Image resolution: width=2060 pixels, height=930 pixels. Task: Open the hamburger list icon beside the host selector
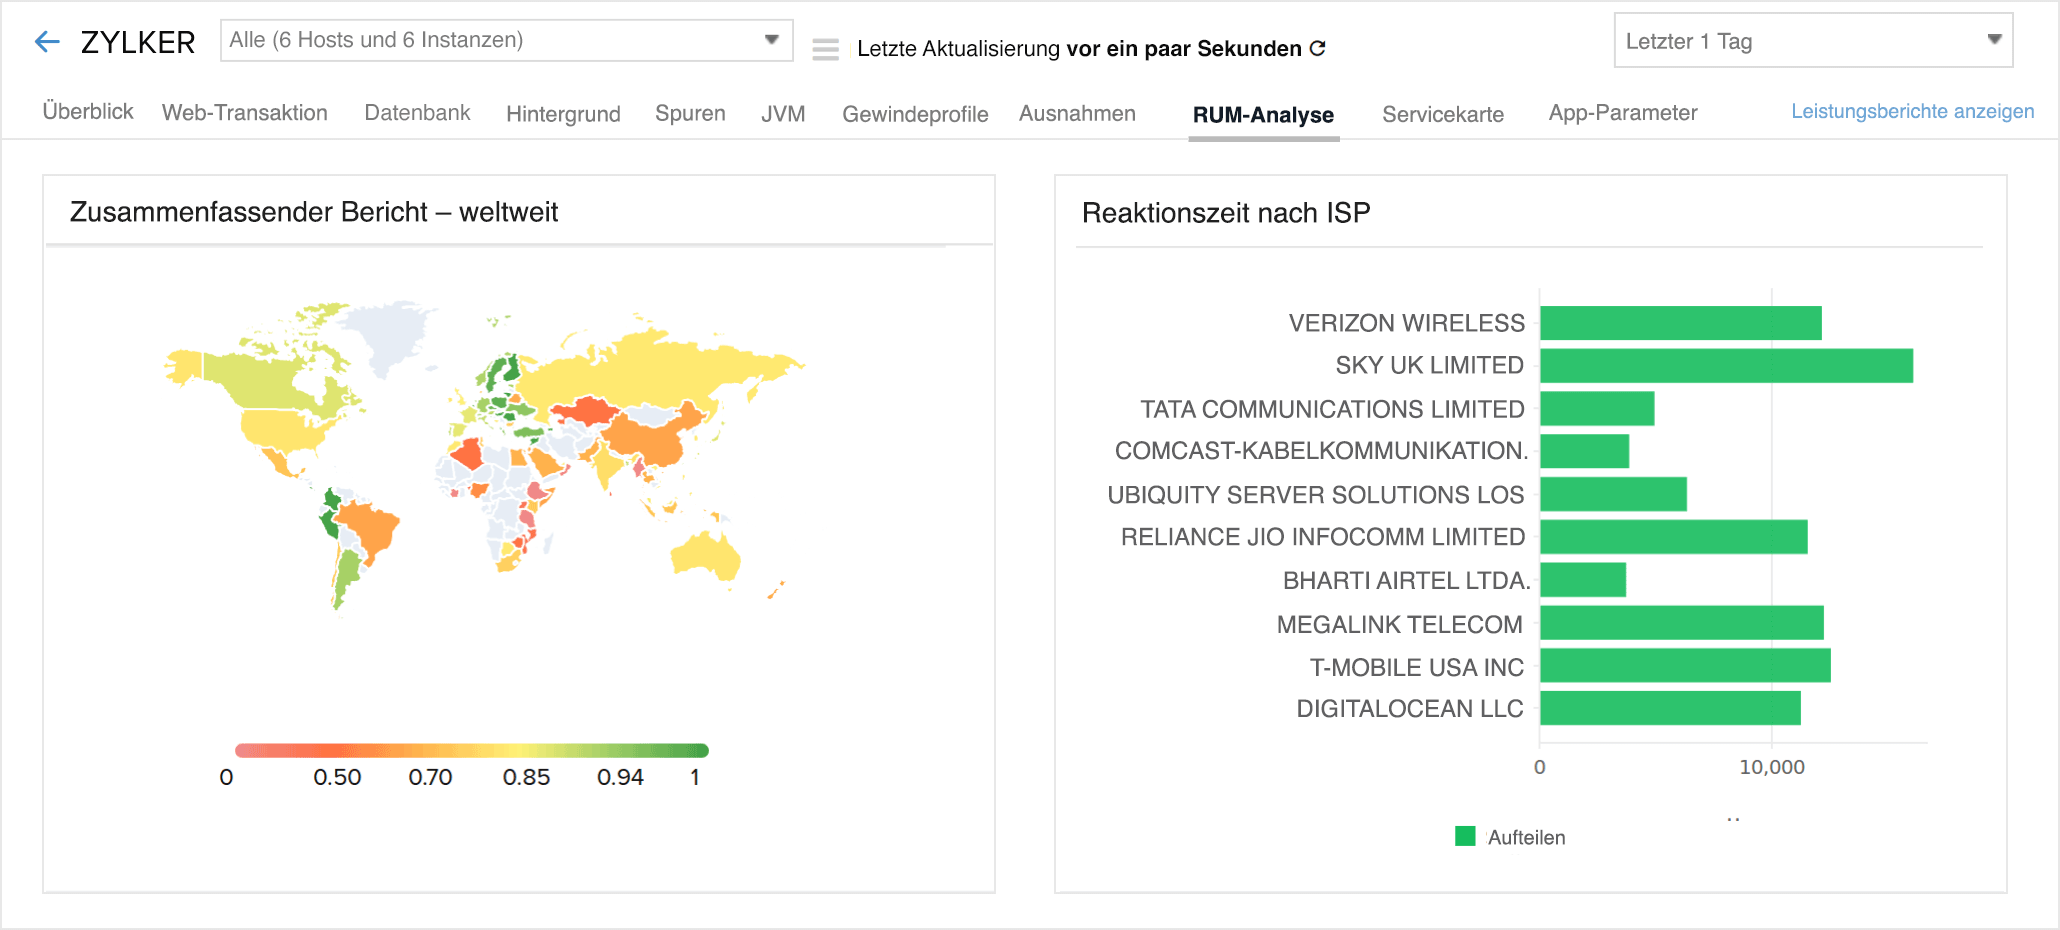pos(826,47)
